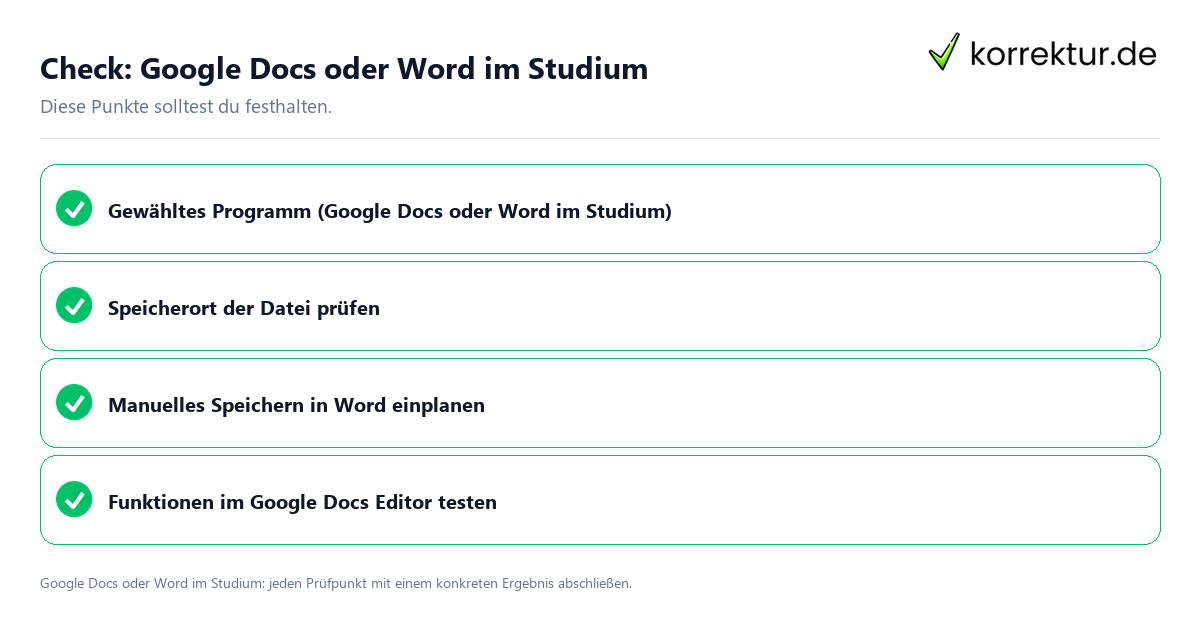
Task: Select text 'Gewähltes Programm (Google Docs oder Word im Studium)'
Action: click(390, 211)
